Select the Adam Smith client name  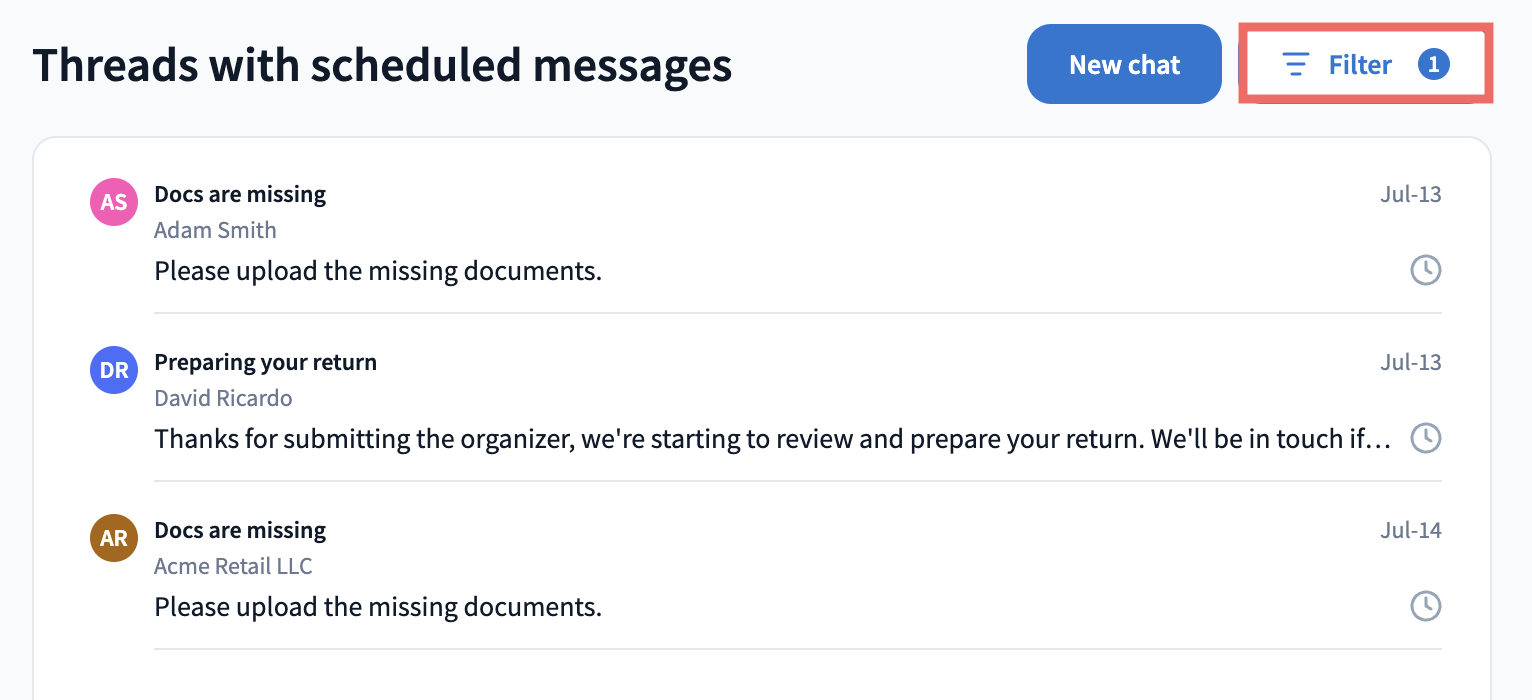pos(215,230)
